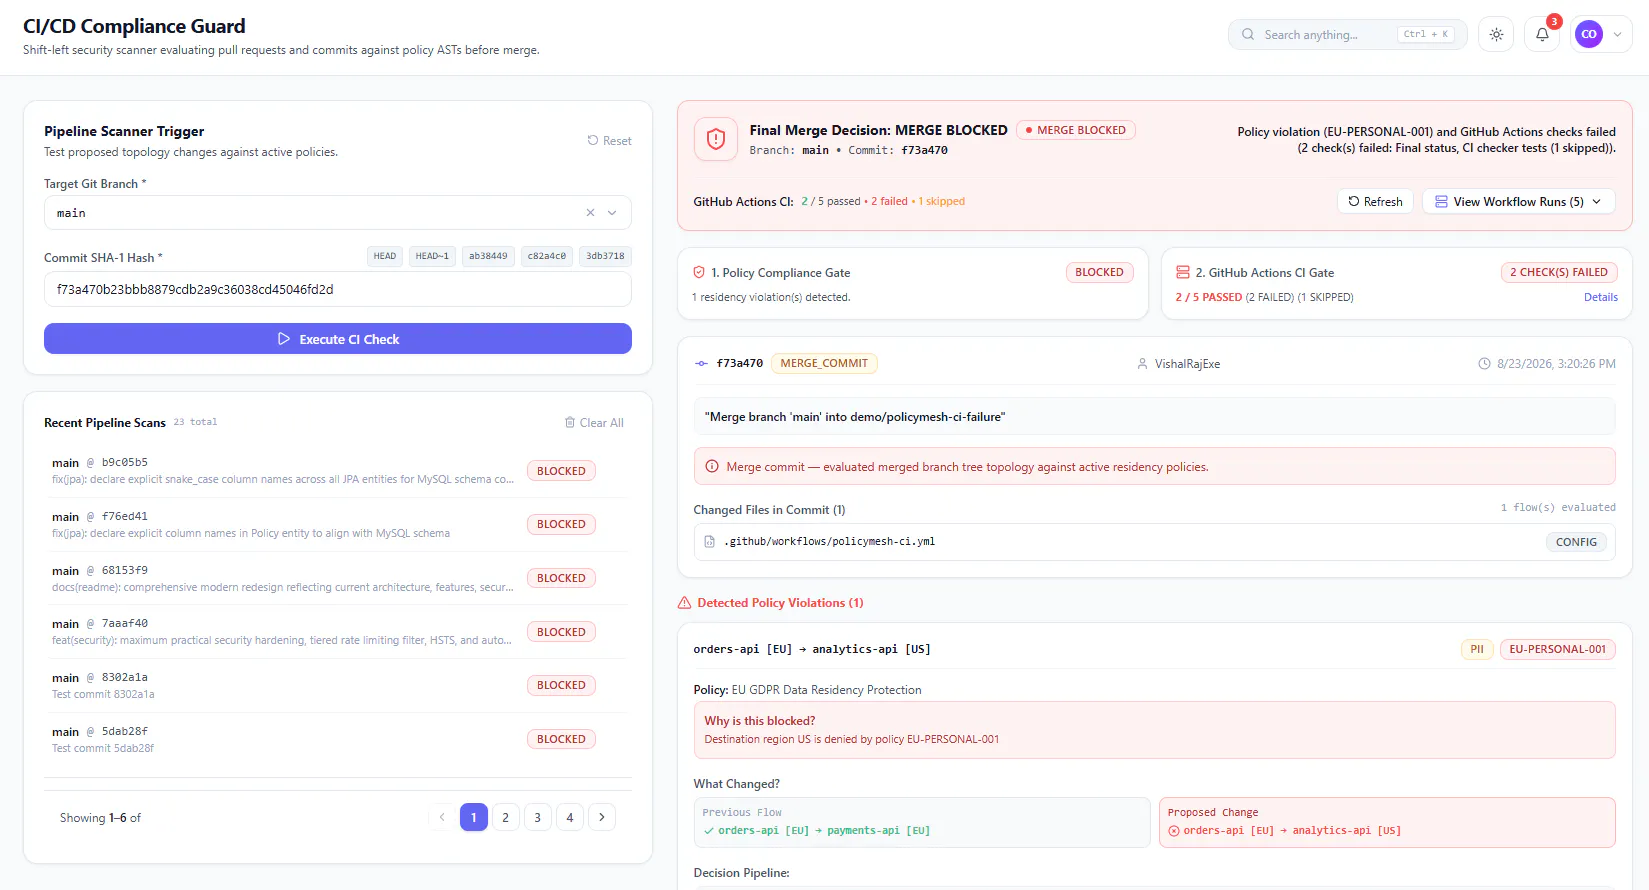The image size is (1649, 890).
Task: Click the EU-PERSONAL-001 policy badge
Action: (1557, 649)
